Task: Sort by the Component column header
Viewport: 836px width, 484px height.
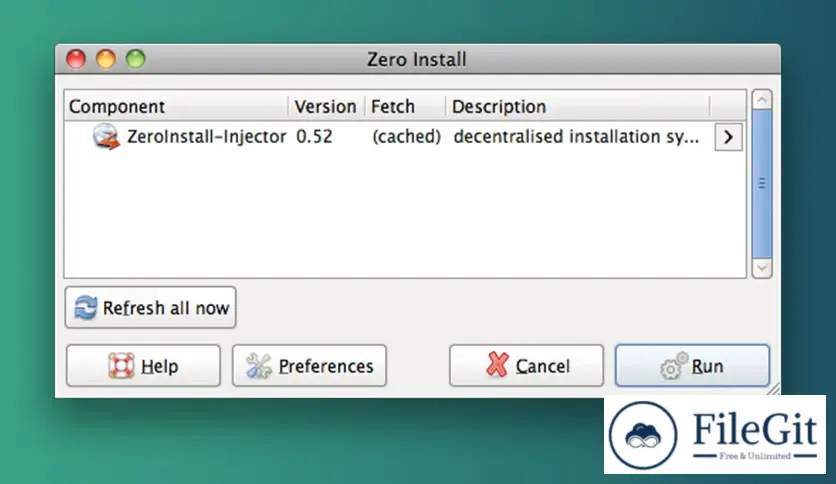Action: (176, 106)
